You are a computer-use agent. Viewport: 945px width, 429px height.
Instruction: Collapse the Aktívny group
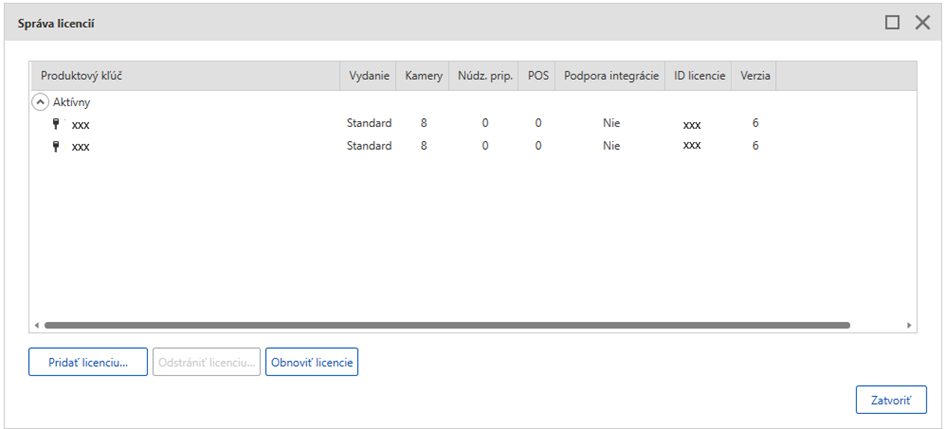point(40,102)
